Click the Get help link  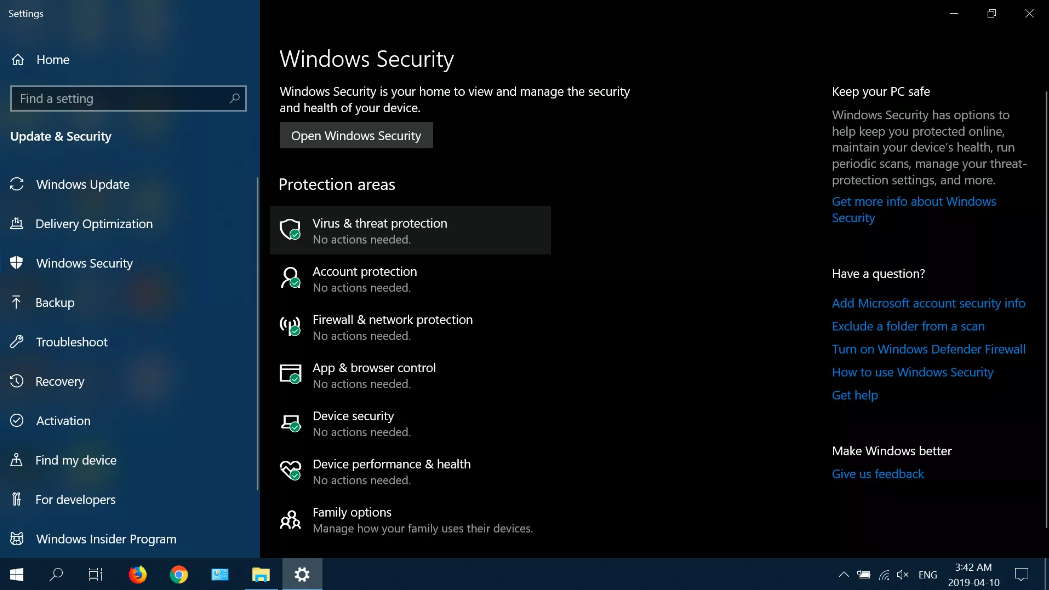point(855,395)
